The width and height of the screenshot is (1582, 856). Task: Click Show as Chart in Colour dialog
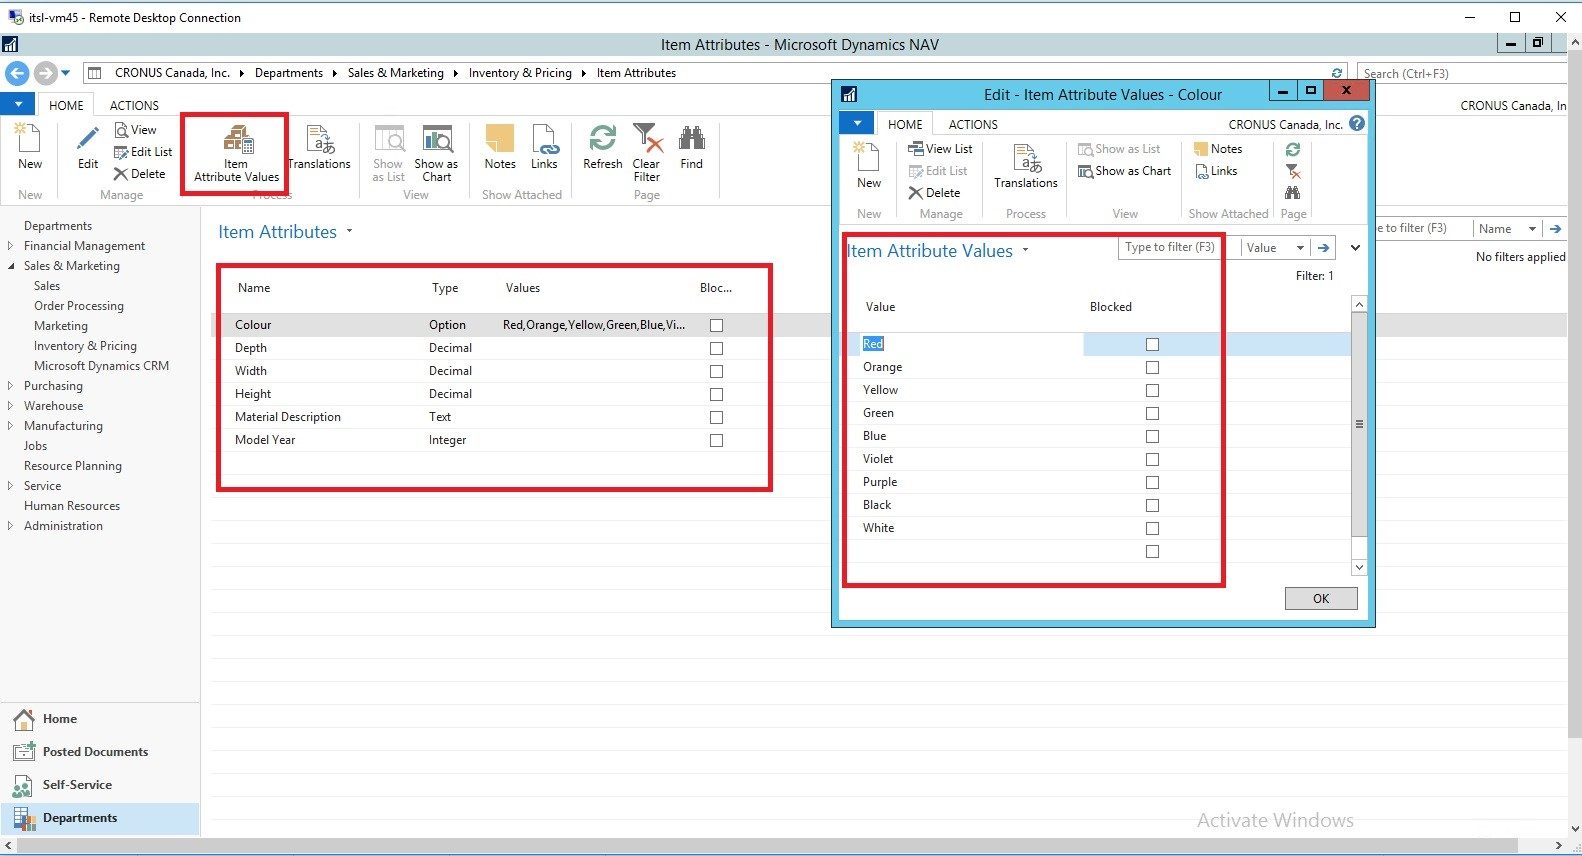(1124, 171)
